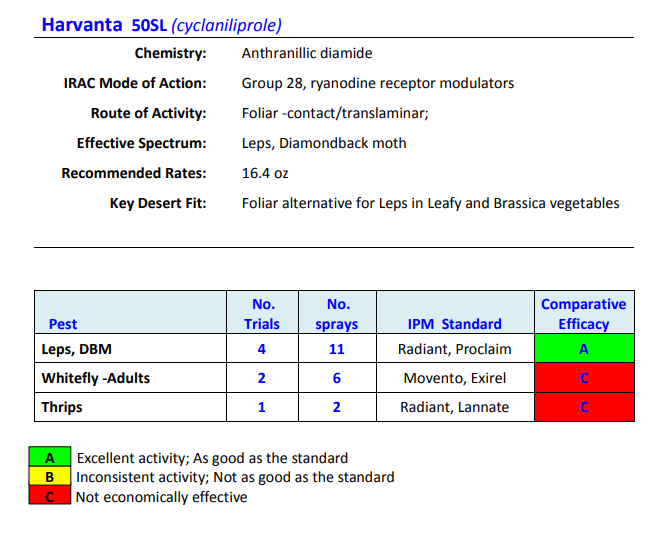Select 'Leps, Diamondback moth' value
Viewport: 666px width, 540px height.
point(324,143)
